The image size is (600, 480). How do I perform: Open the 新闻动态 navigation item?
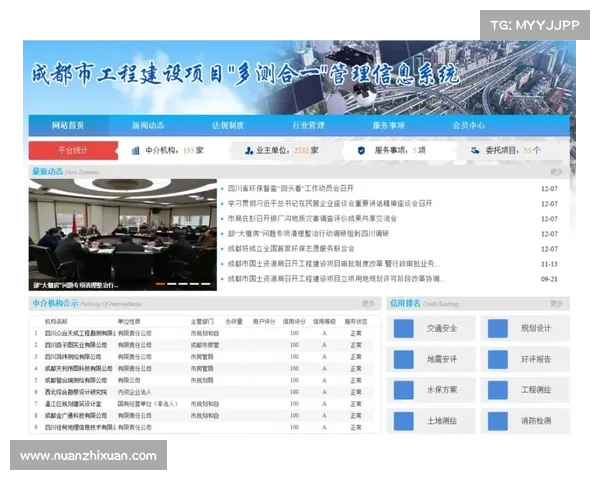pyautogui.click(x=148, y=125)
